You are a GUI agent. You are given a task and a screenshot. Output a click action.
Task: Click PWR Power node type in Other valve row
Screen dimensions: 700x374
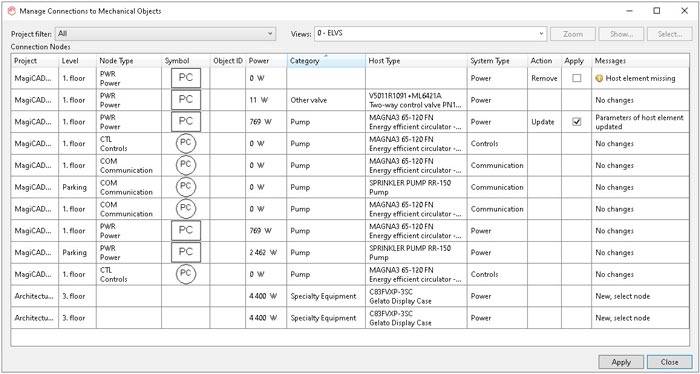(129, 100)
